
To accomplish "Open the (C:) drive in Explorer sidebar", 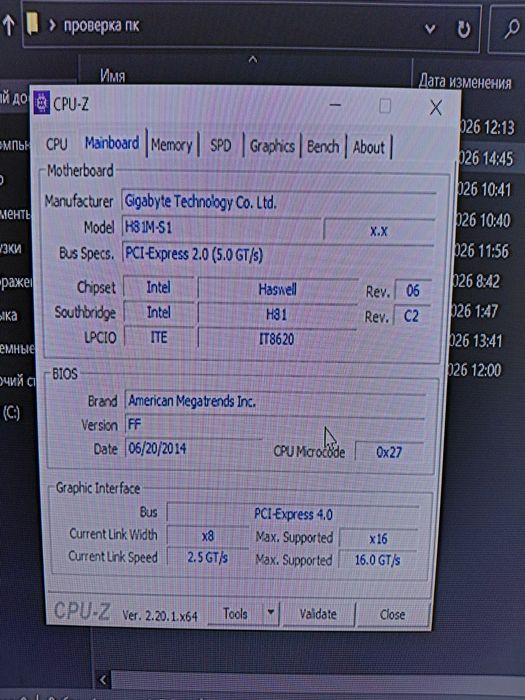I will tap(12, 413).
